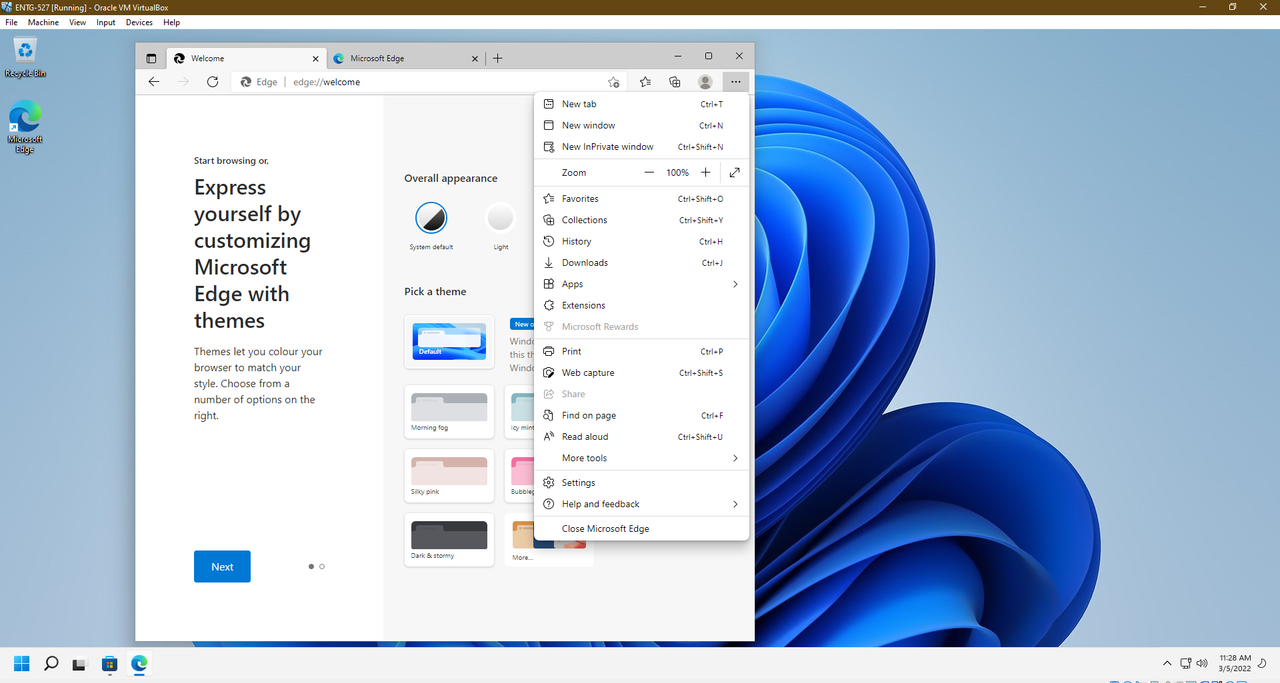Click the Find on page icon in menu
Viewport: 1280px width, 683px height.
548,415
